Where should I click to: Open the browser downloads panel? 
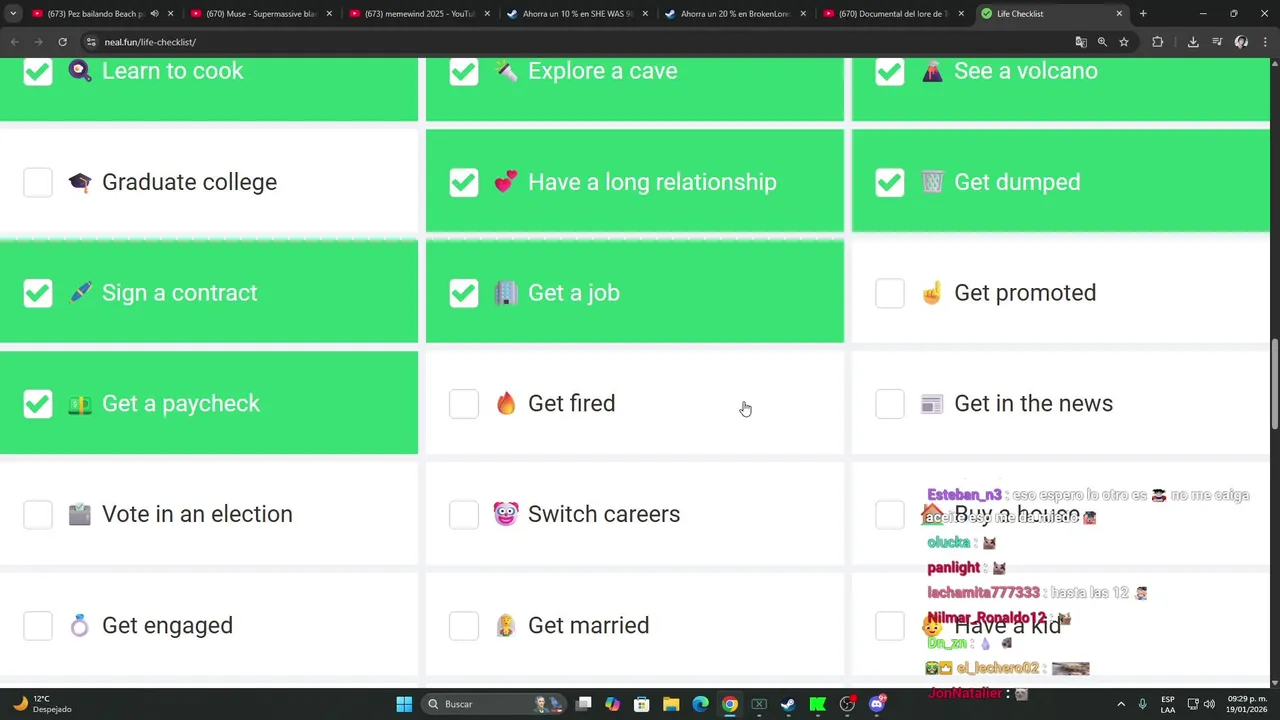pos(1193,42)
